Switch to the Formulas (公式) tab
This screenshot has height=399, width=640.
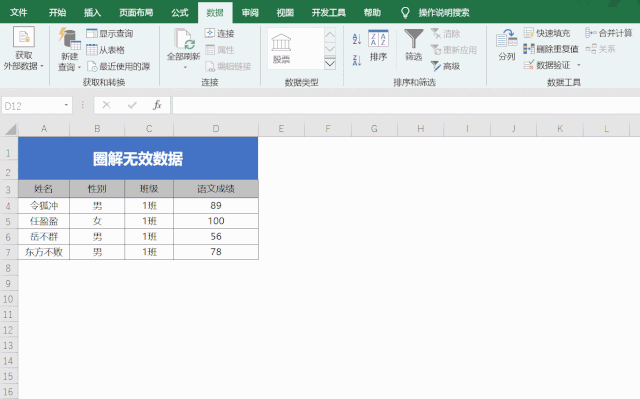[x=180, y=13]
